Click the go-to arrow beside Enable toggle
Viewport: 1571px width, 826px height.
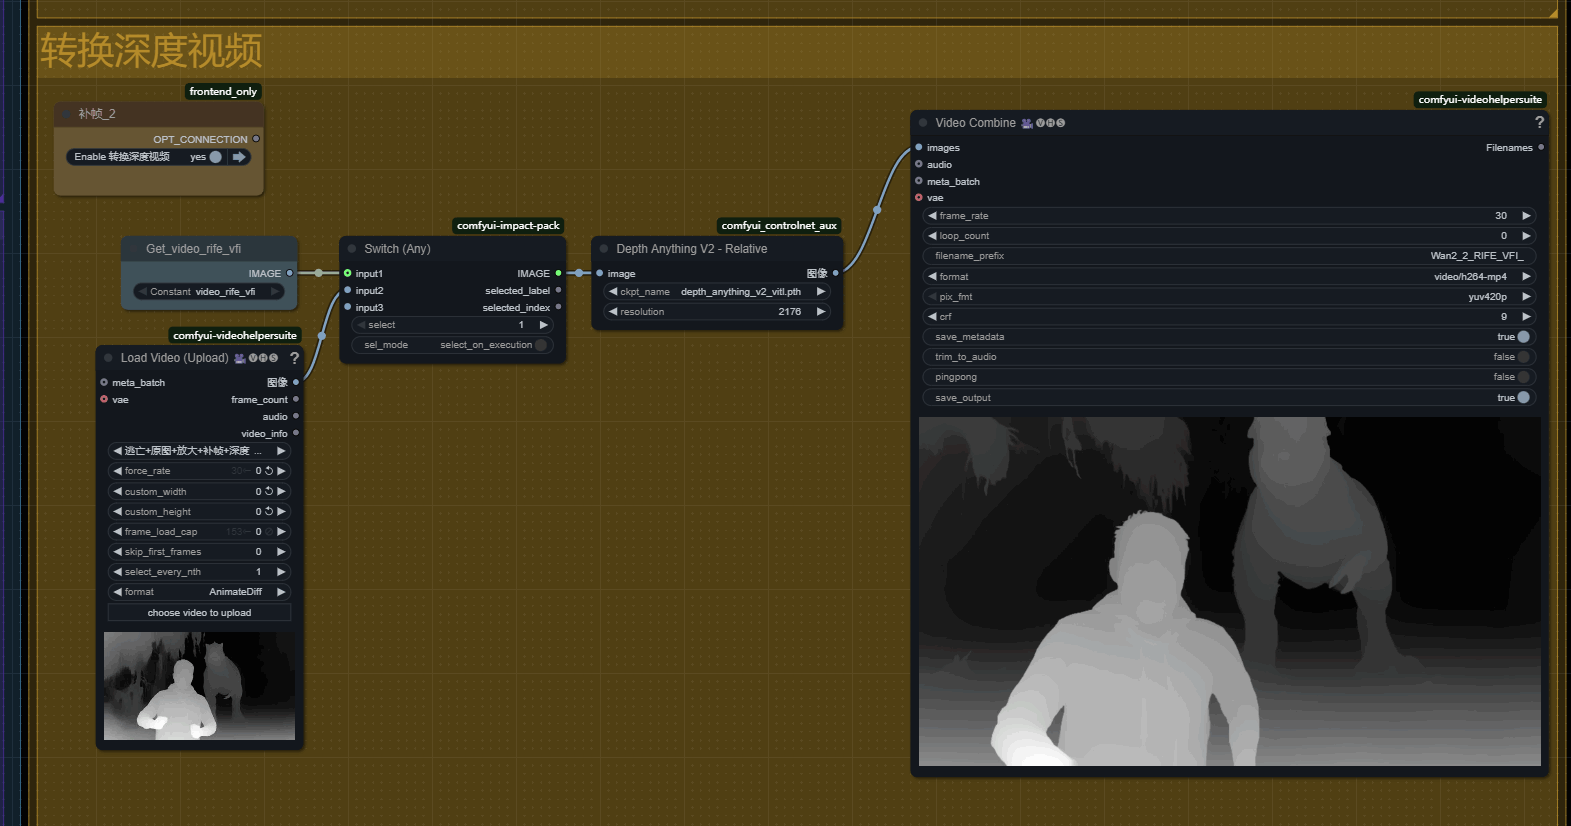pyautogui.click(x=239, y=157)
